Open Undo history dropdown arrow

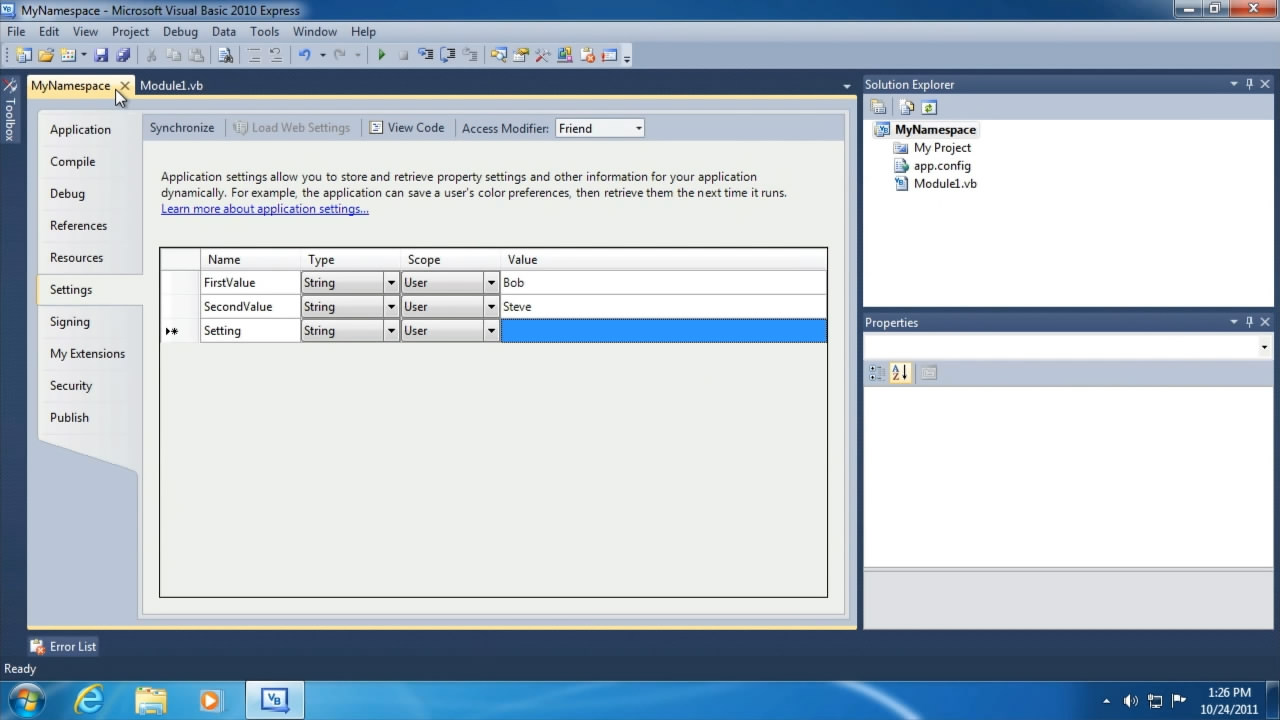click(x=322, y=55)
